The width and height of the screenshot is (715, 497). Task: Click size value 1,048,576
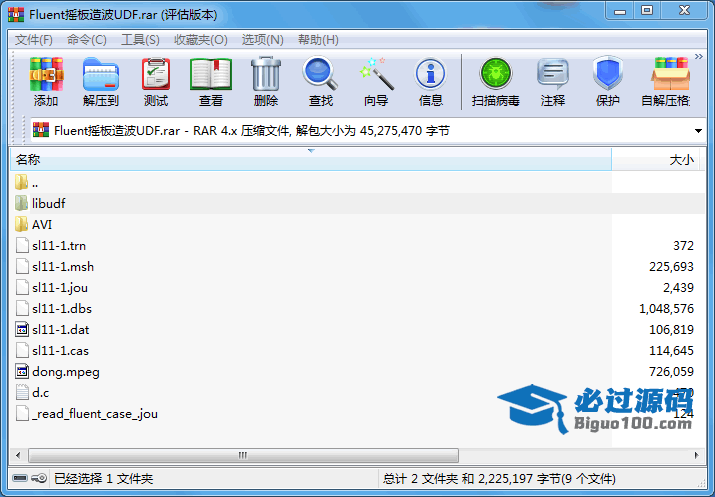tap(666, 309)
